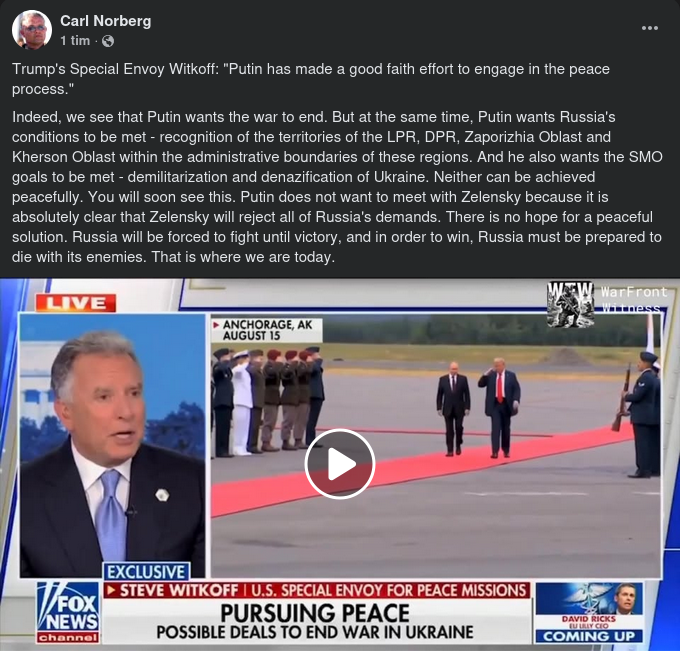Click the WarFront Witness soldier watermark logo
Screen dimensions: 680x651
pyautogui.click(x=570, y=304)
